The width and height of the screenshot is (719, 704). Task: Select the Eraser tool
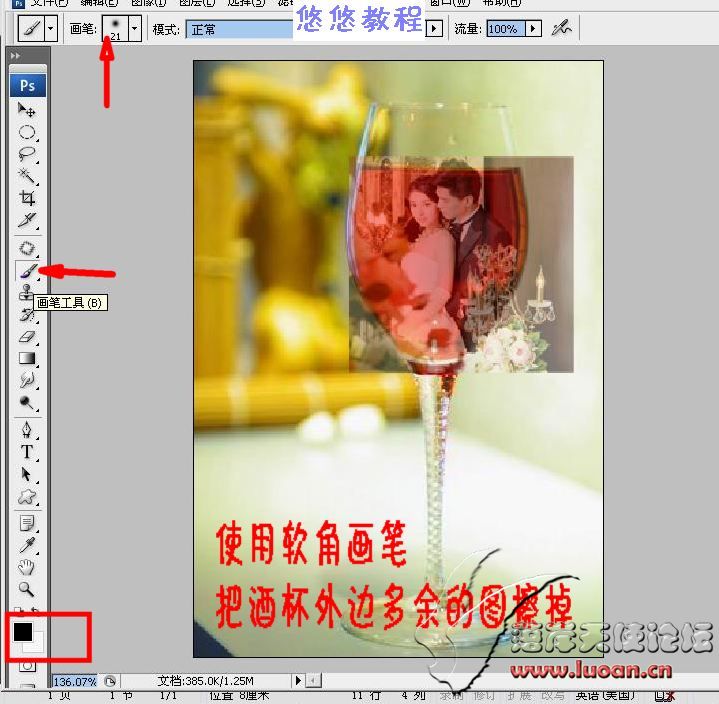(27, 337)
